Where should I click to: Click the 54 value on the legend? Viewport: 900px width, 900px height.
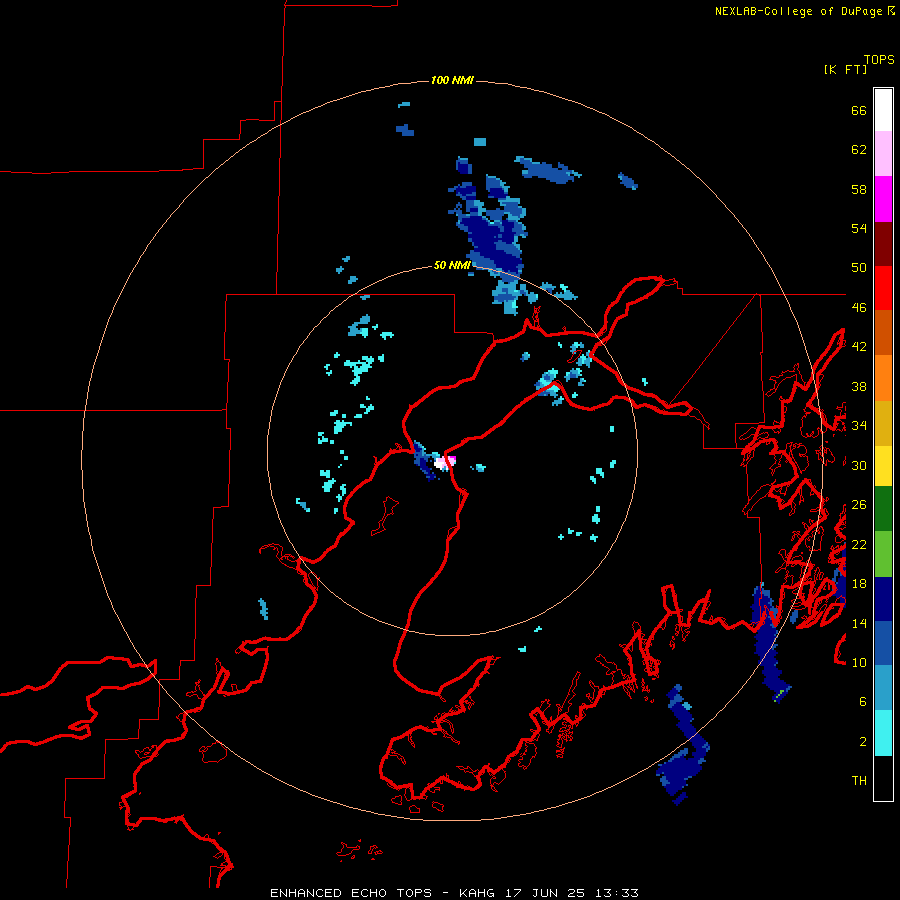859,228
